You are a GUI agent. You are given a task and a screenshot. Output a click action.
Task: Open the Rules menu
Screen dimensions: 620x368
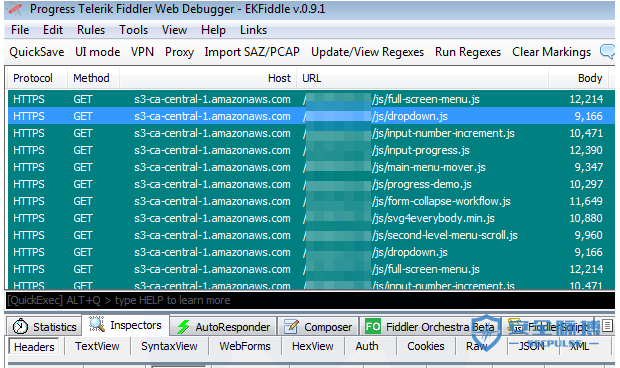coord(91,30)
